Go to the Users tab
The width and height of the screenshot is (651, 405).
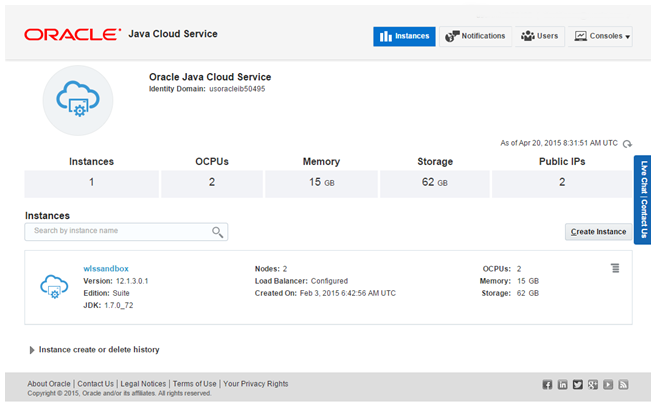click(x=540, y=36)
